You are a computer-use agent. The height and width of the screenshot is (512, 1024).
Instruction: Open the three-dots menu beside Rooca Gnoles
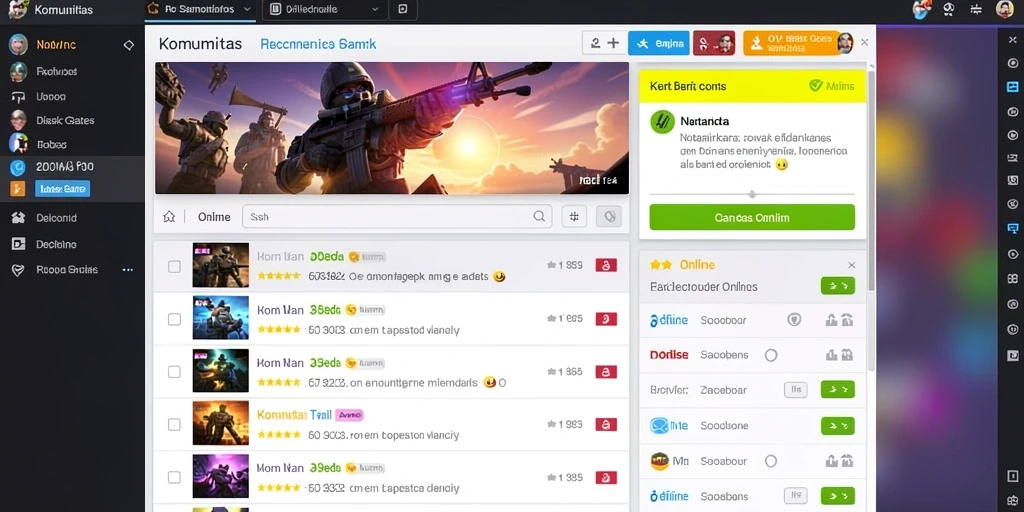[x=127, y=270]
